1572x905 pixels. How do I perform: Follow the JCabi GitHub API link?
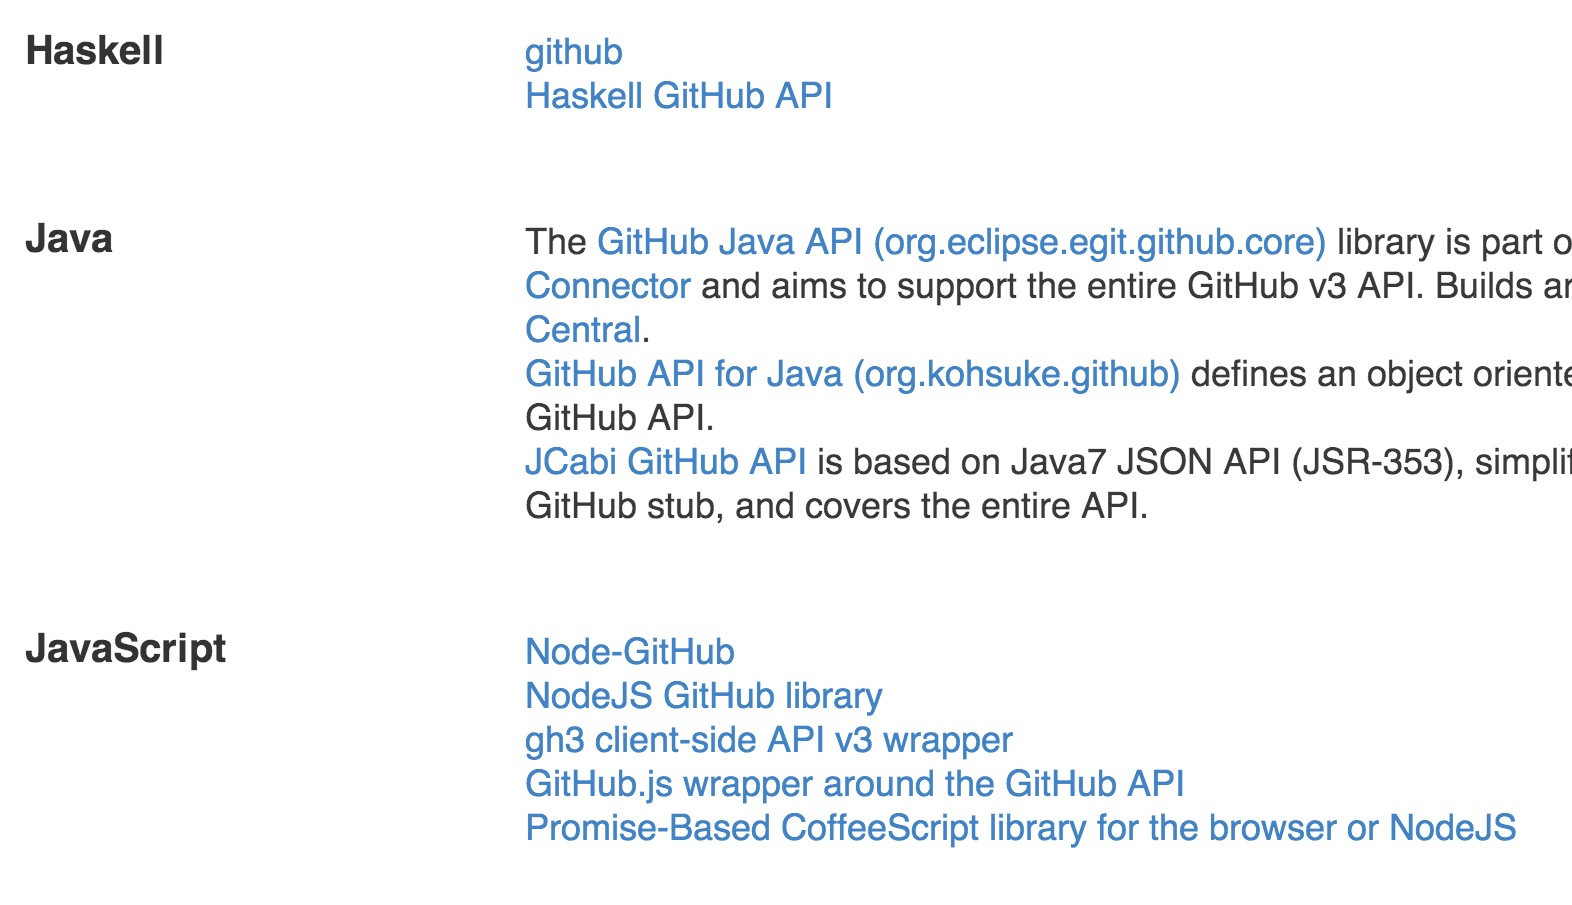(666, 462)
